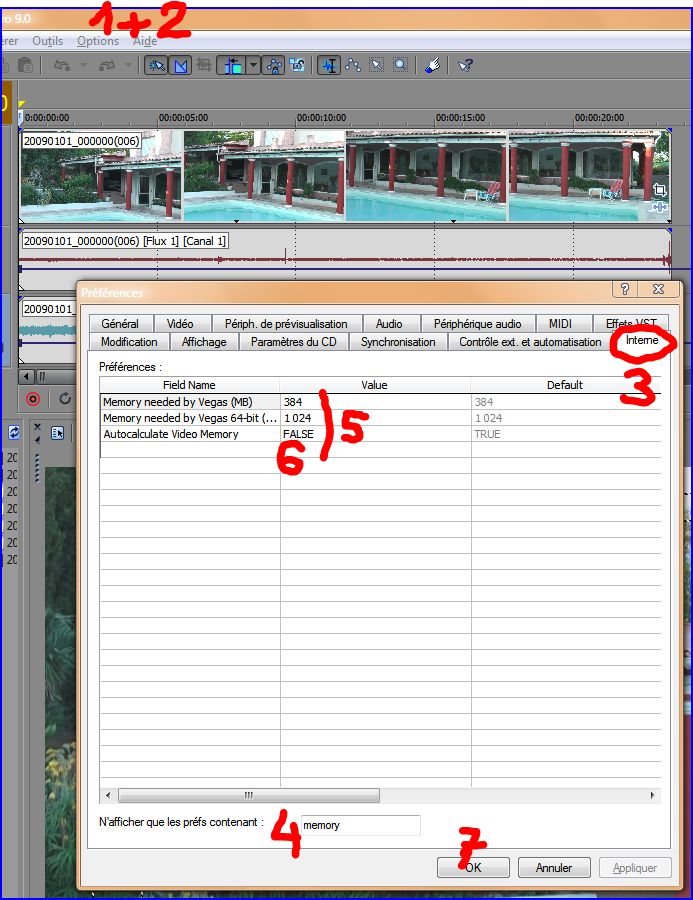Switch to the Général tab
Image resolution: width=693 pixels, height=900 pixels.
[x=120, y=324]
